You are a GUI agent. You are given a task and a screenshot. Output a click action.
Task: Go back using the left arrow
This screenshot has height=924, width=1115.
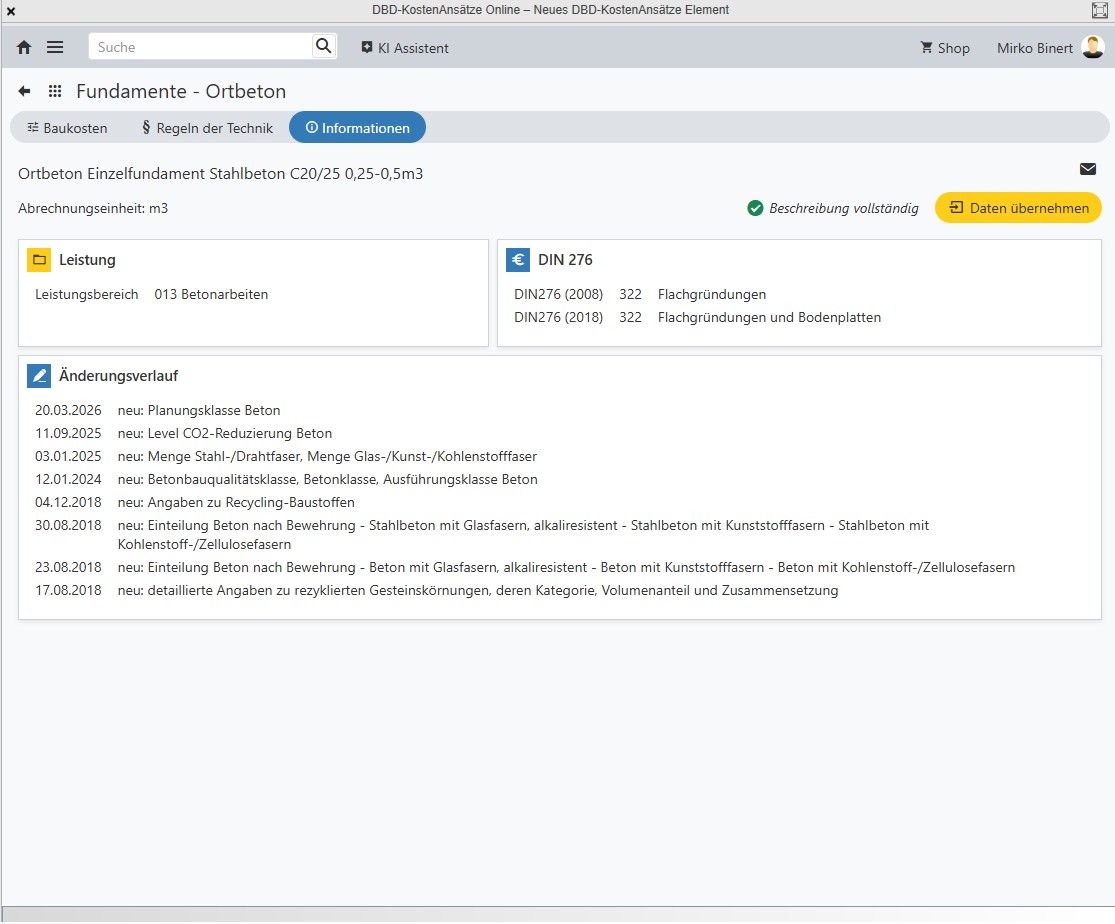click(25, 91)
